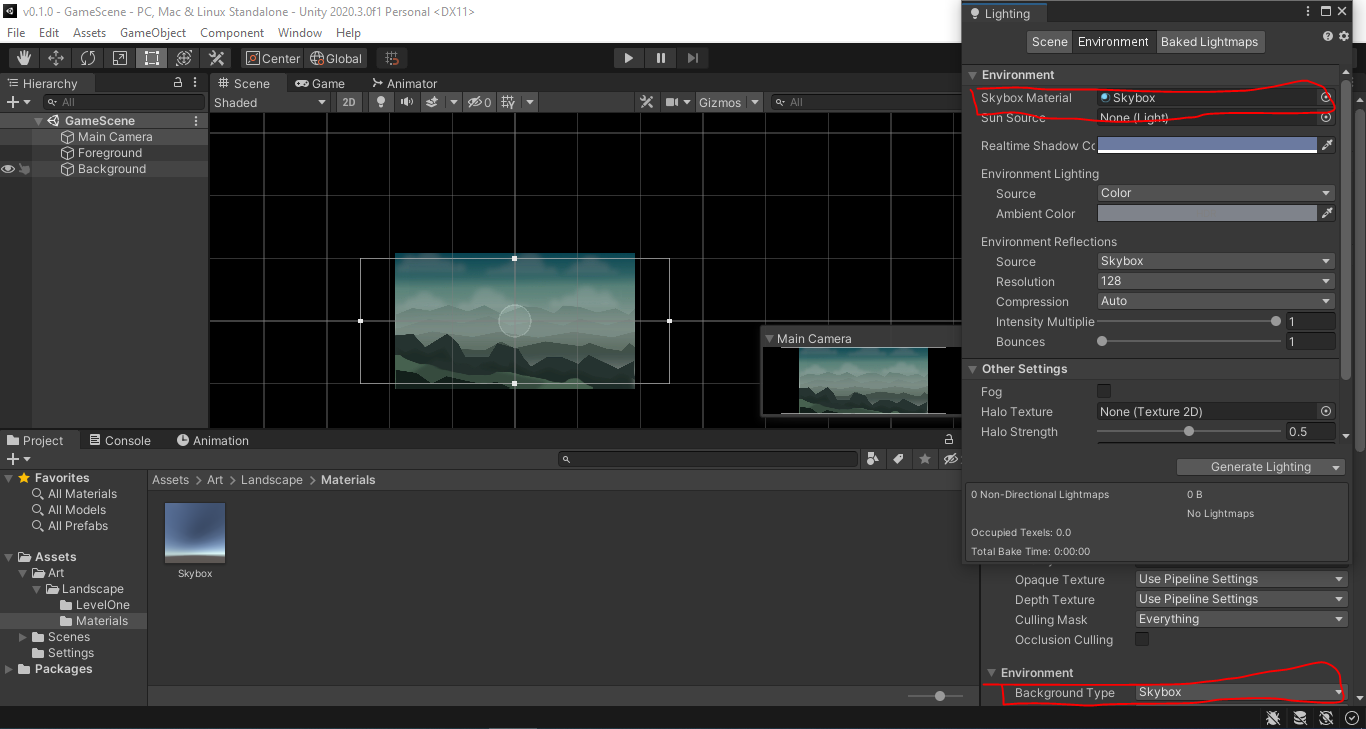Open Halo Texture object picker
Image resolution: width=1366 pixels, height=729 pixels.
pyautogui.click(x=1326, y=411)
